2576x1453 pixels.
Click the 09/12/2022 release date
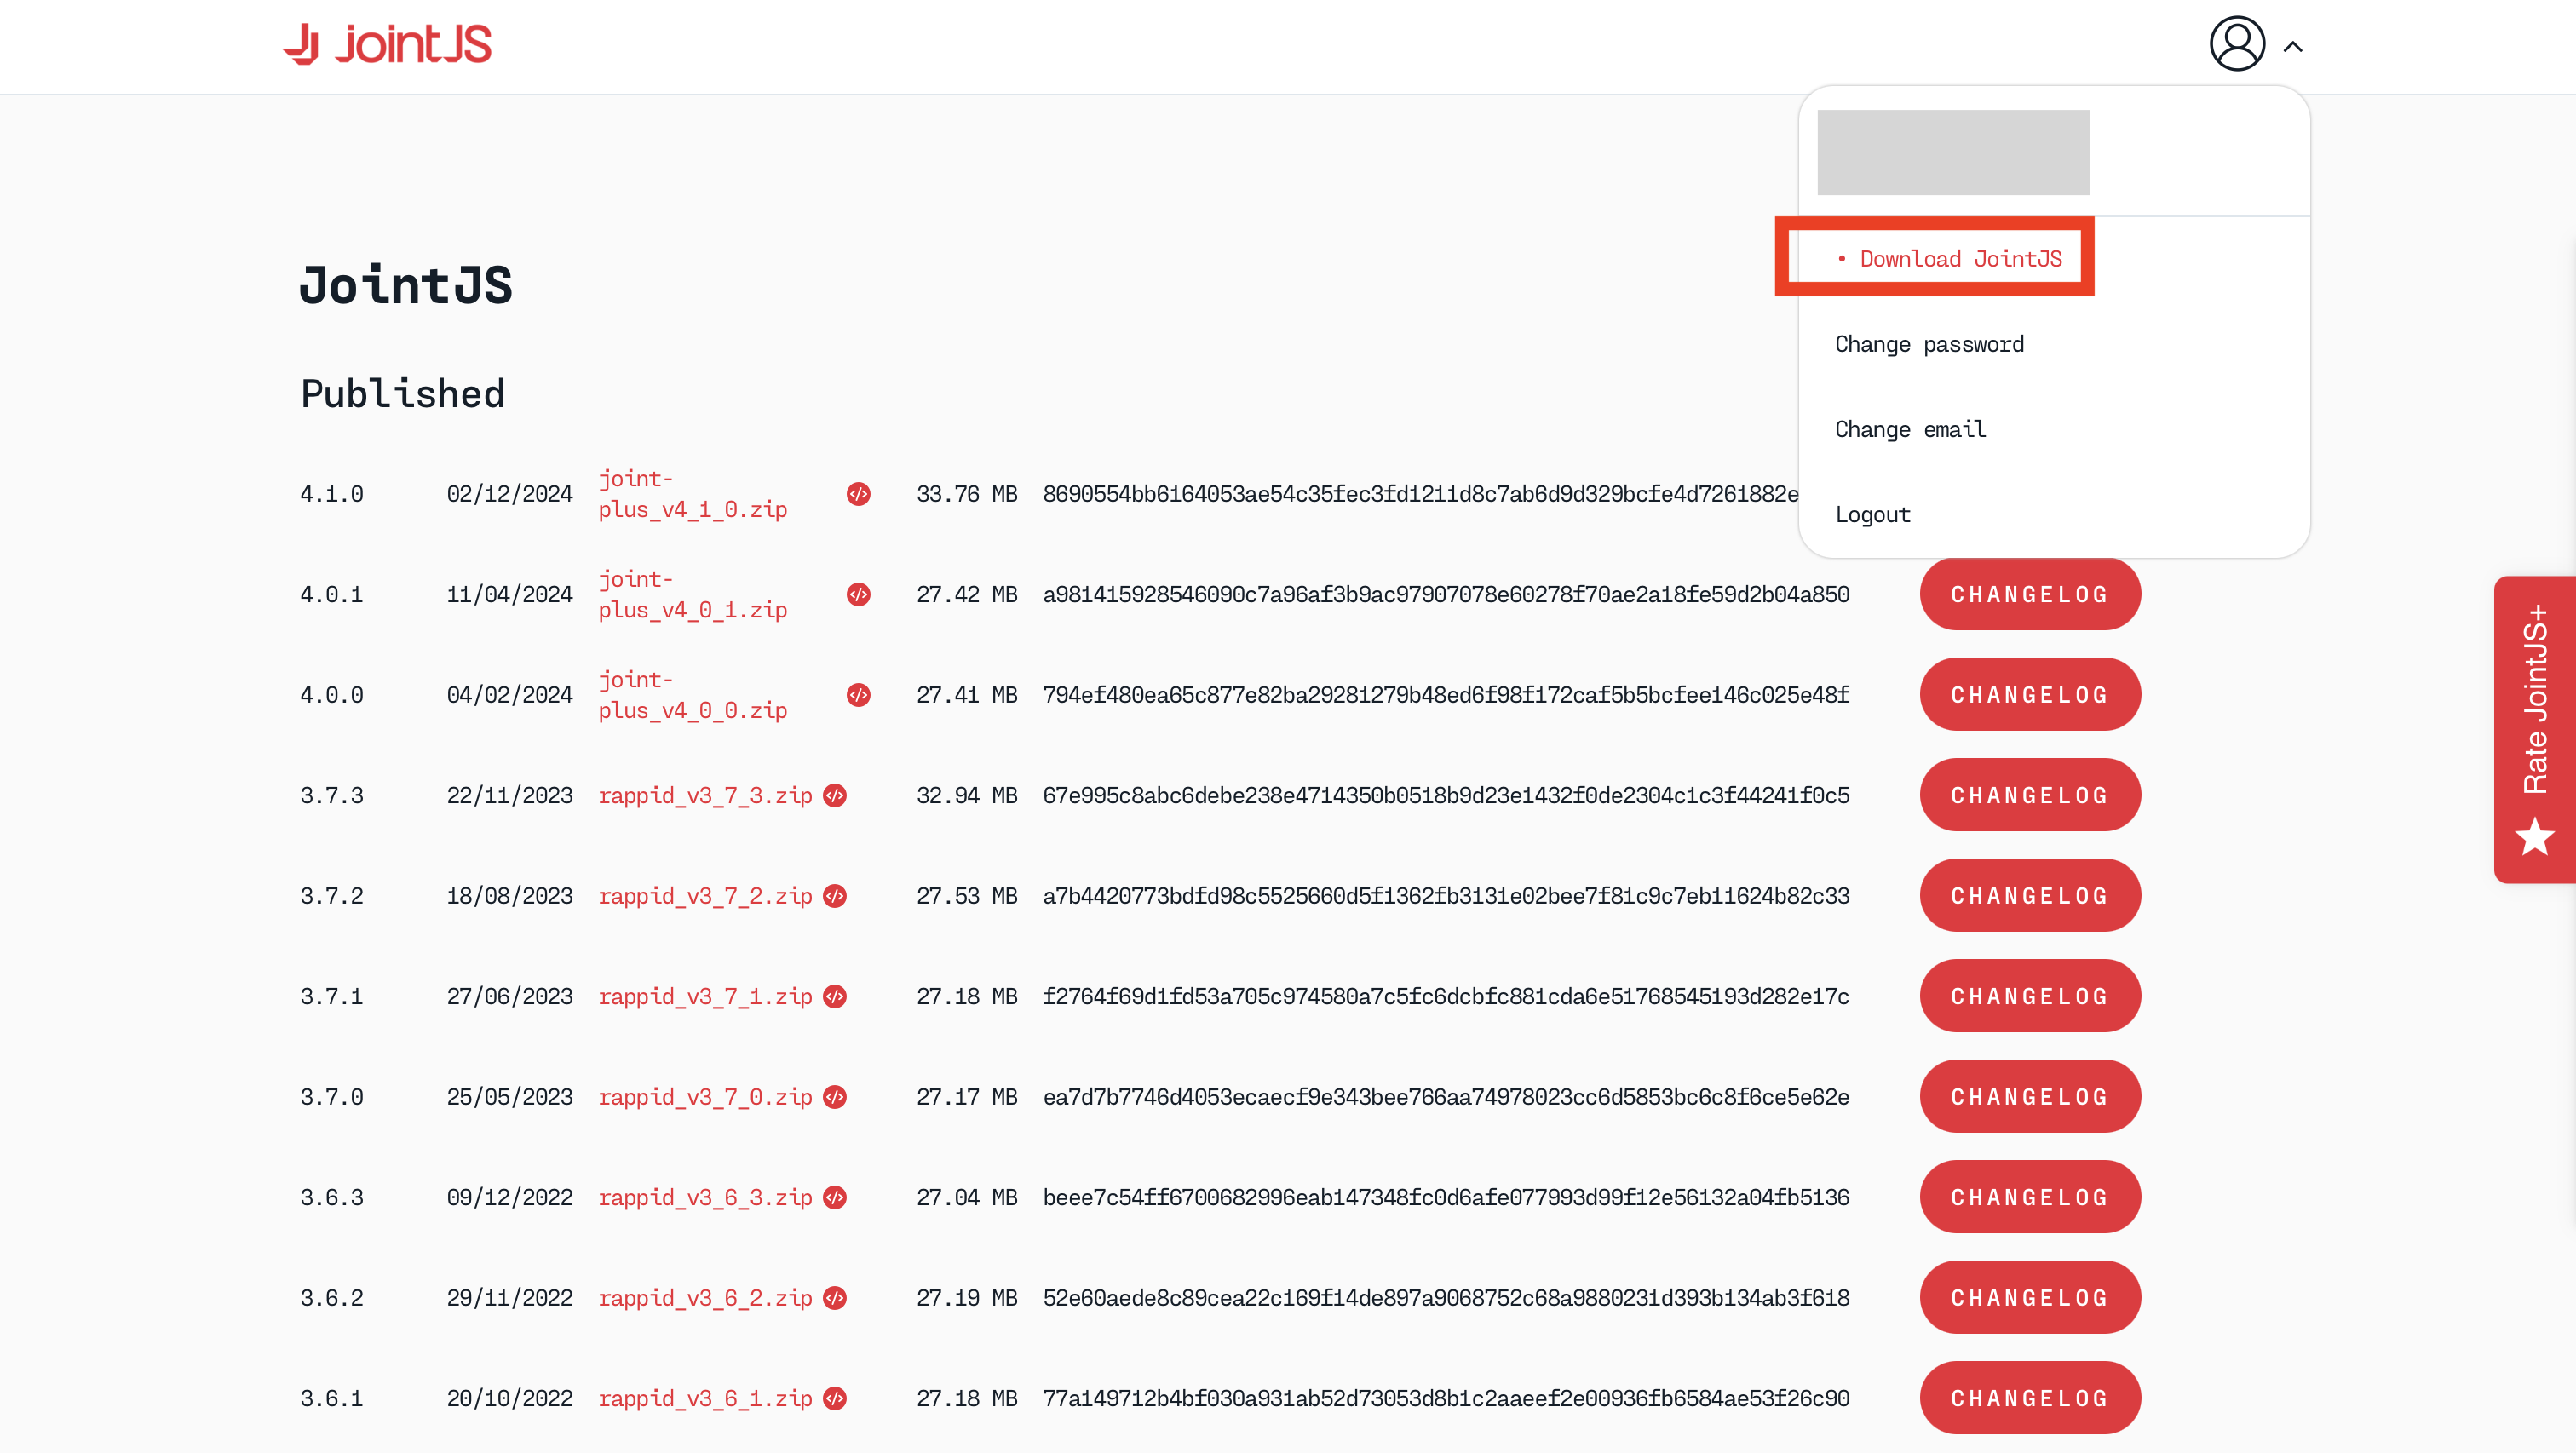tap(509, 1197)
